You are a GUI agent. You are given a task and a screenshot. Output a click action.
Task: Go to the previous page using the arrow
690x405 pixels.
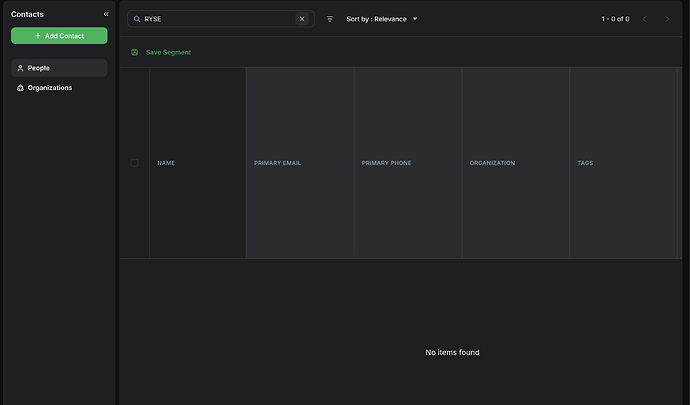click(x=645, y=19)
